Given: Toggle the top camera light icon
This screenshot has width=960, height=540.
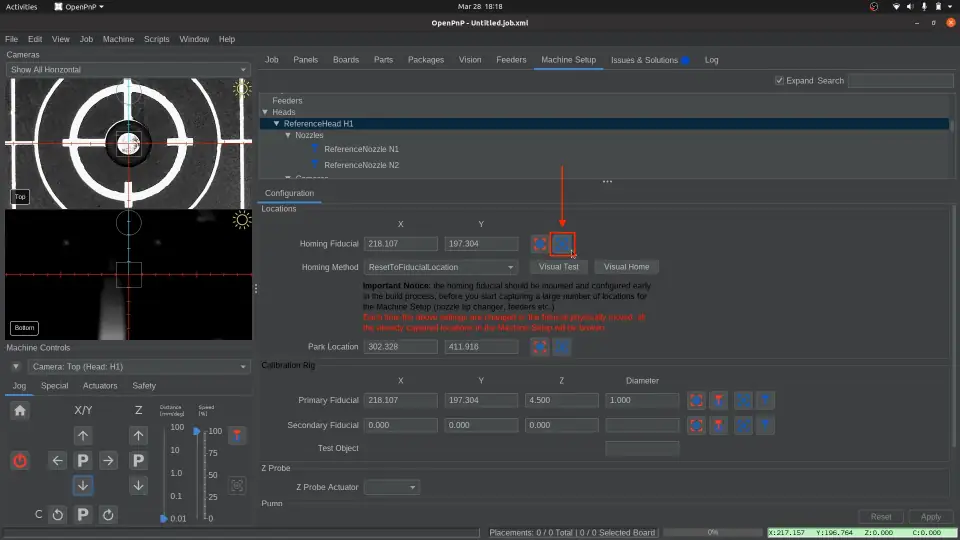Looking at the screenshot, I should [241, 89].
